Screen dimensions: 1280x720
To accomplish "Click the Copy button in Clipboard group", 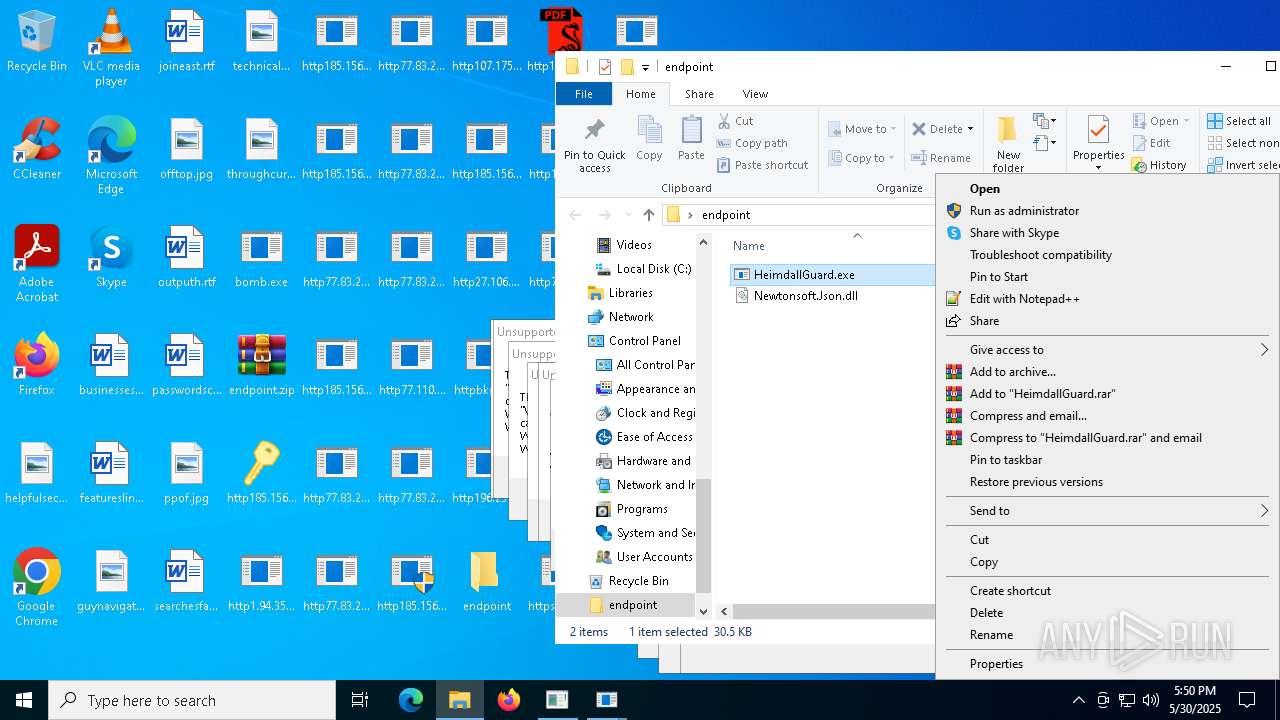I will click(649, 138).
